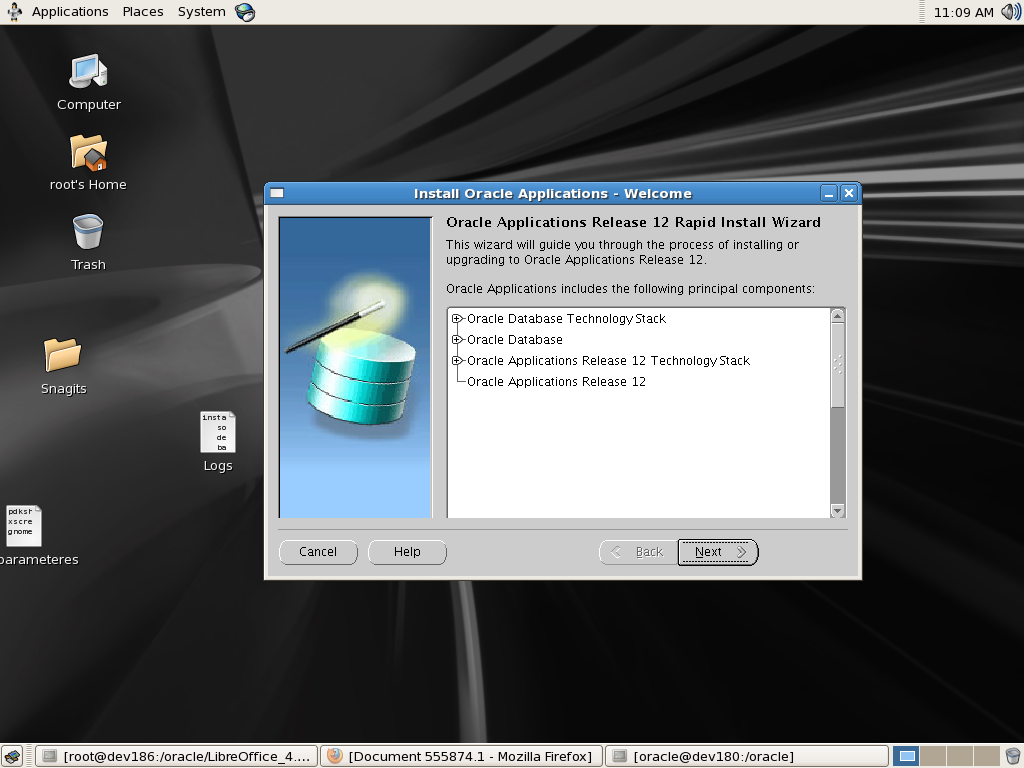Image resolution: width=1024 pixels, height=768 pixels.
Task: Open the System menu
Action: pos(201,12)
